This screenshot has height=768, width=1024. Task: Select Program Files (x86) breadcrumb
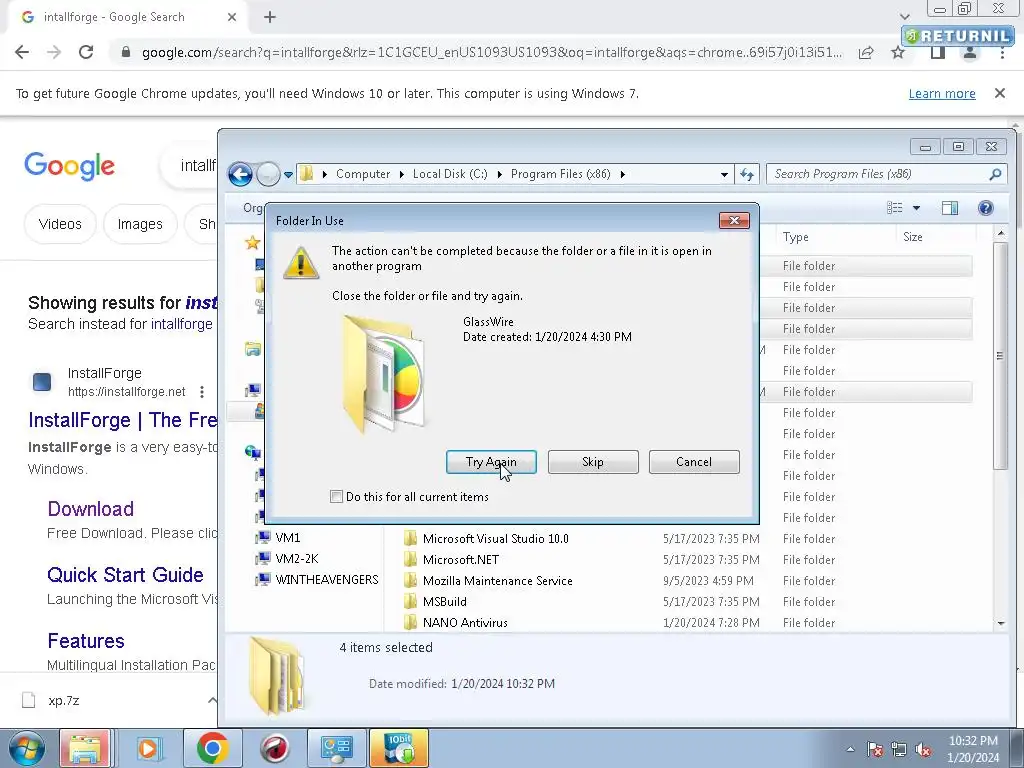click(560, 174)
